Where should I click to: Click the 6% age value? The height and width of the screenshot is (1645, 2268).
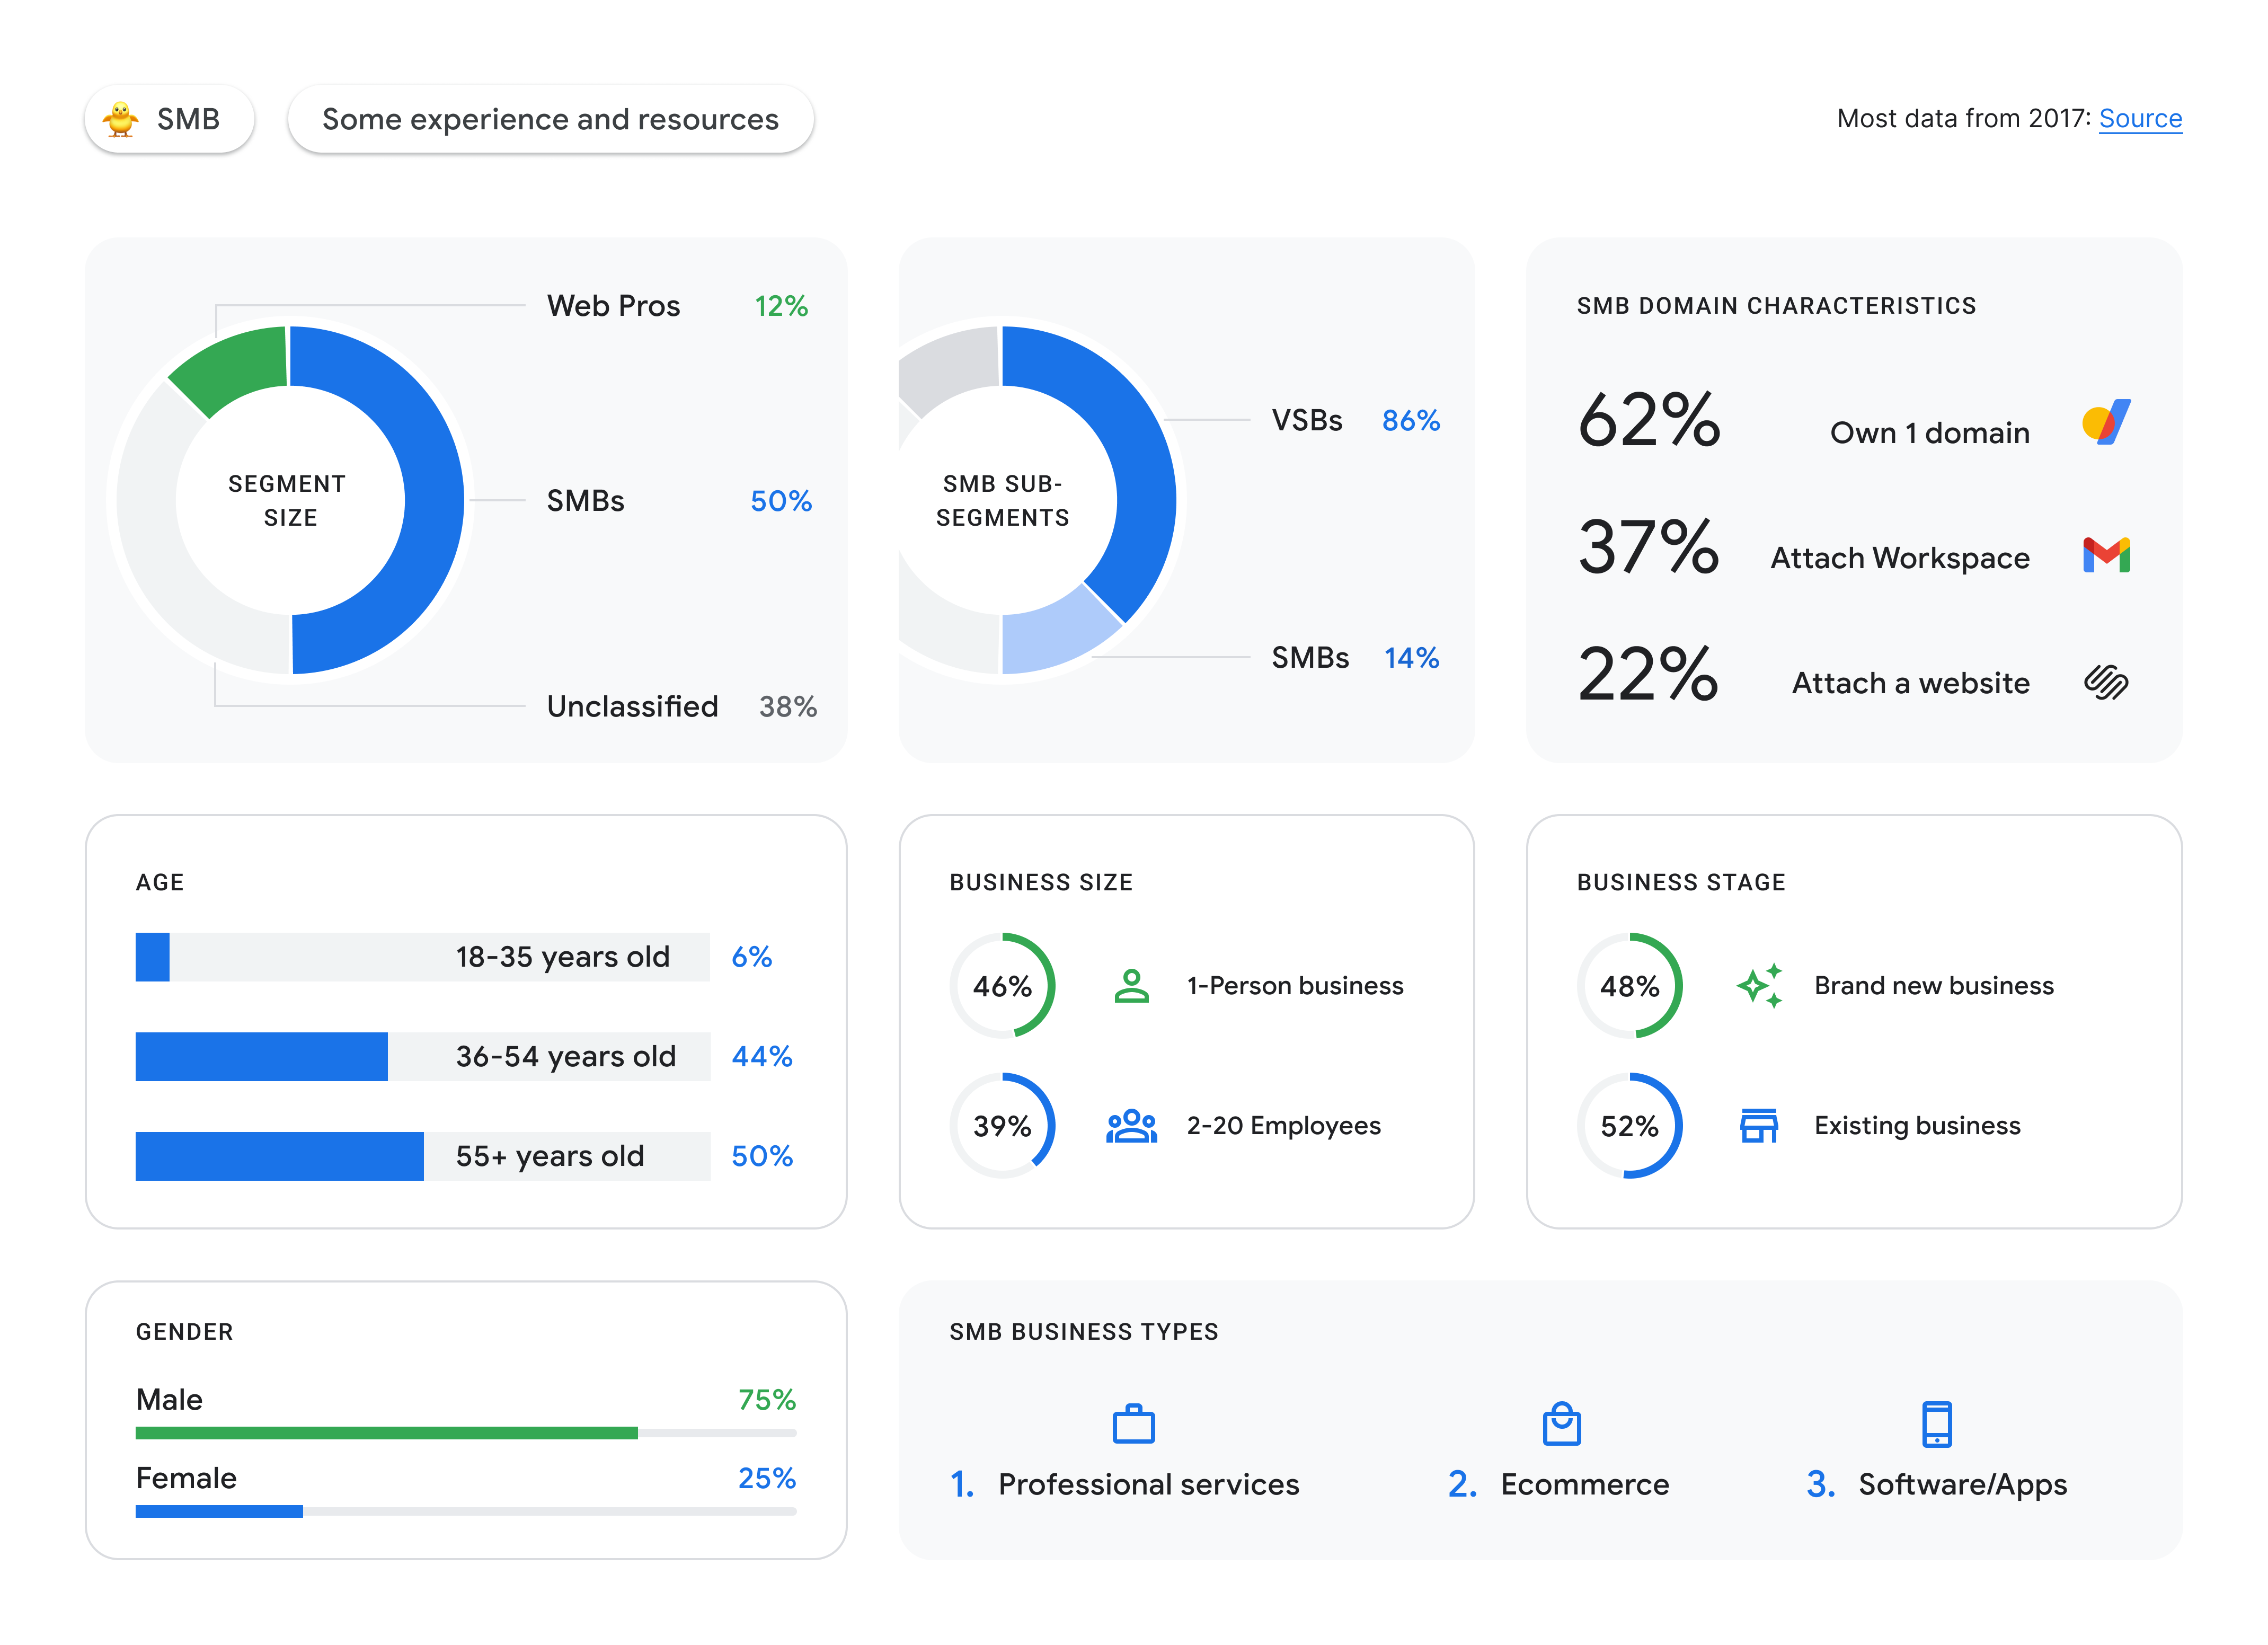pyautogui.click(x=751, y=957)
